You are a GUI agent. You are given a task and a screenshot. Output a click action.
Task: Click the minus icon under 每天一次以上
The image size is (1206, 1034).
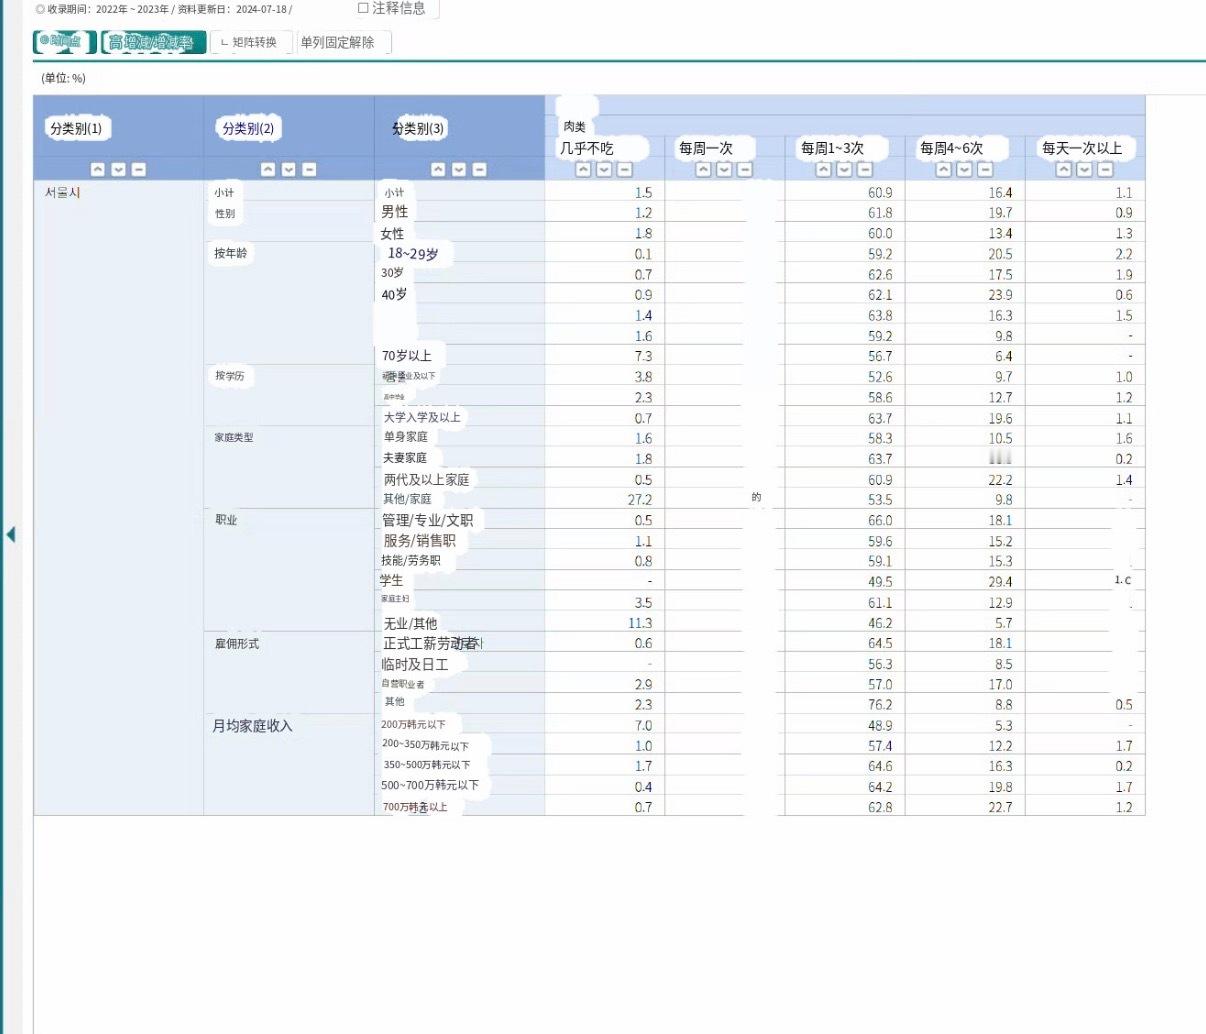(x=1105, y=169)
